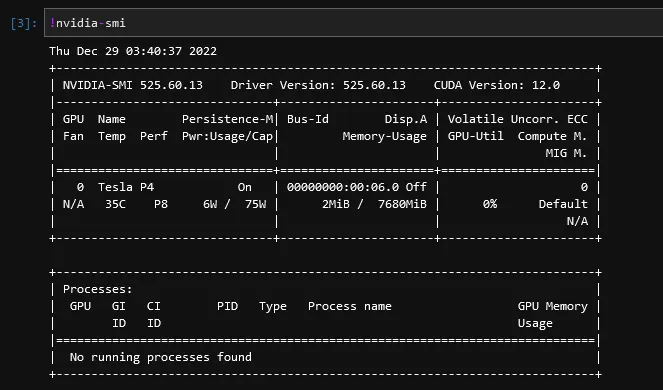Click the 6W / 75W power value
The width and height of the screenshot is (663, 390).
tap(235, 204)
